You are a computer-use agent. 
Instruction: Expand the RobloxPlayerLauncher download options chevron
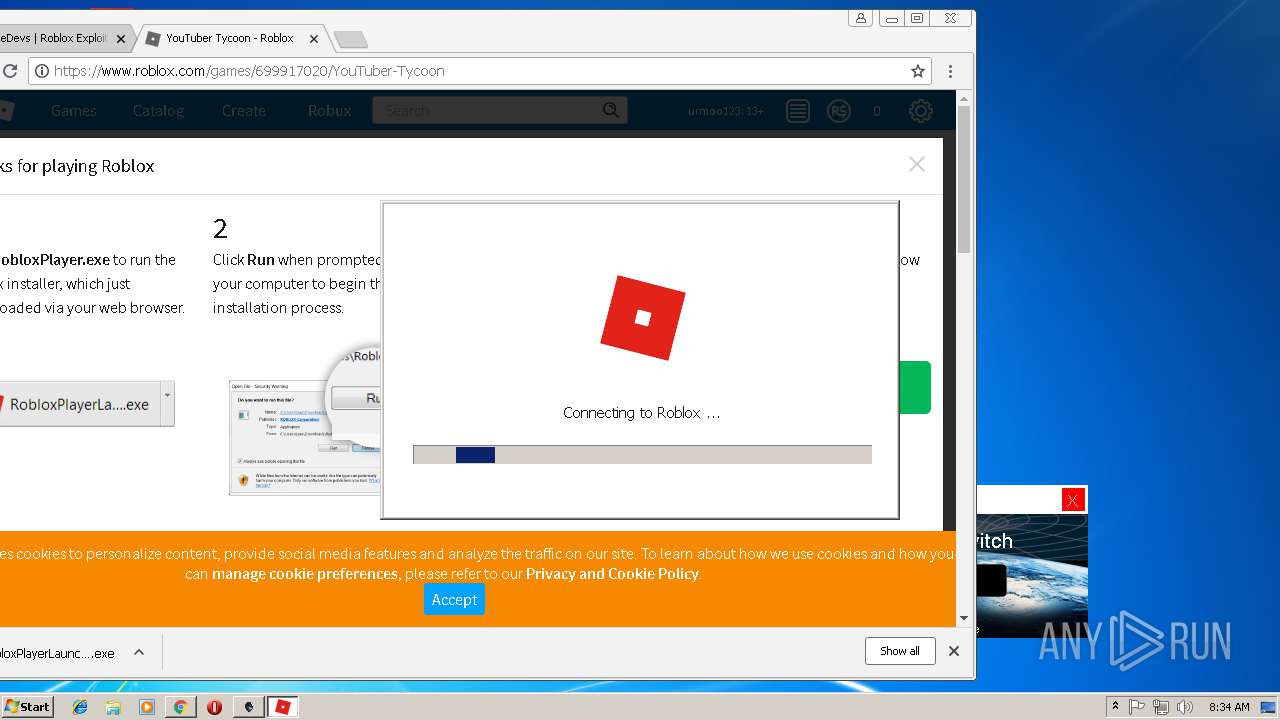pos(139,652)
